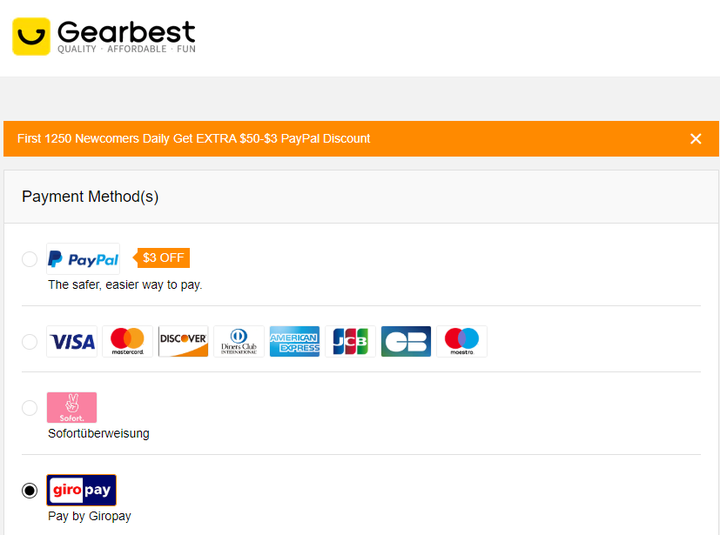This screenshot has width=720, height=535.
Task: Click the Discover card icon
Action: pos(183,341)
